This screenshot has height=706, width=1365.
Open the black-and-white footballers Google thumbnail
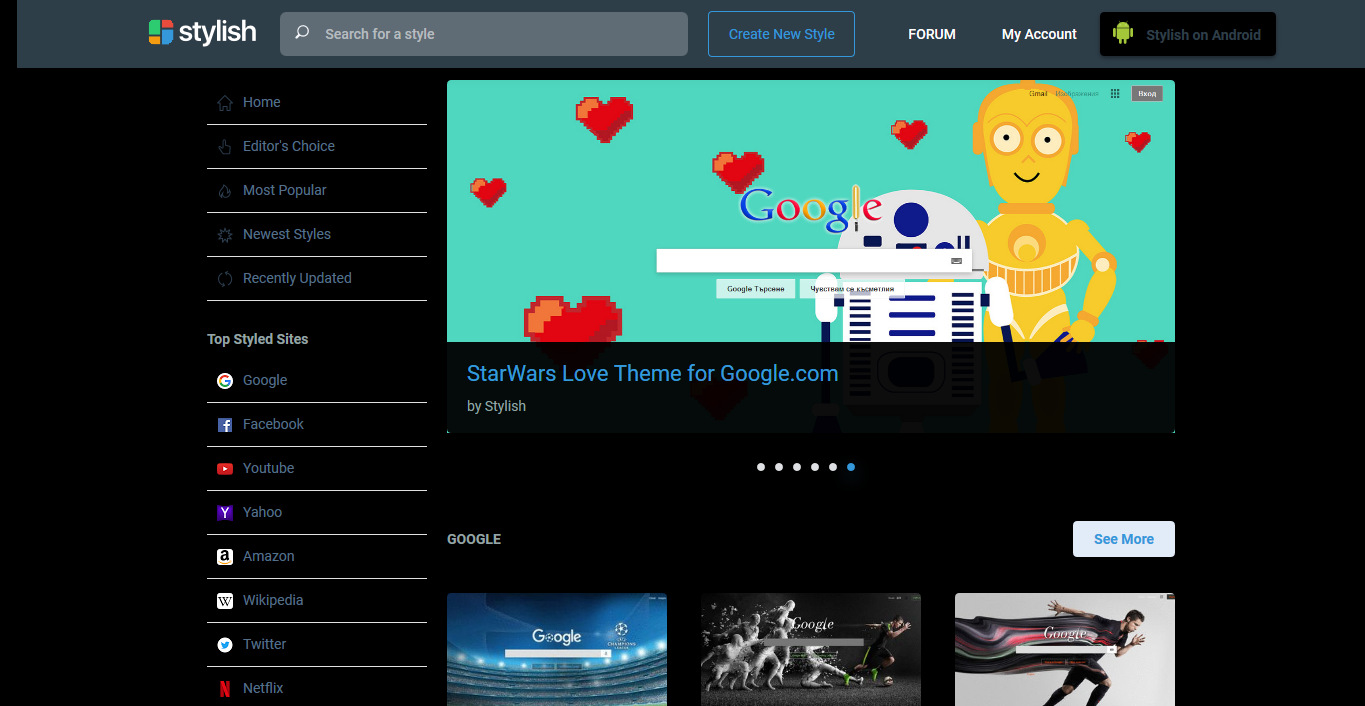pos(811,650)
